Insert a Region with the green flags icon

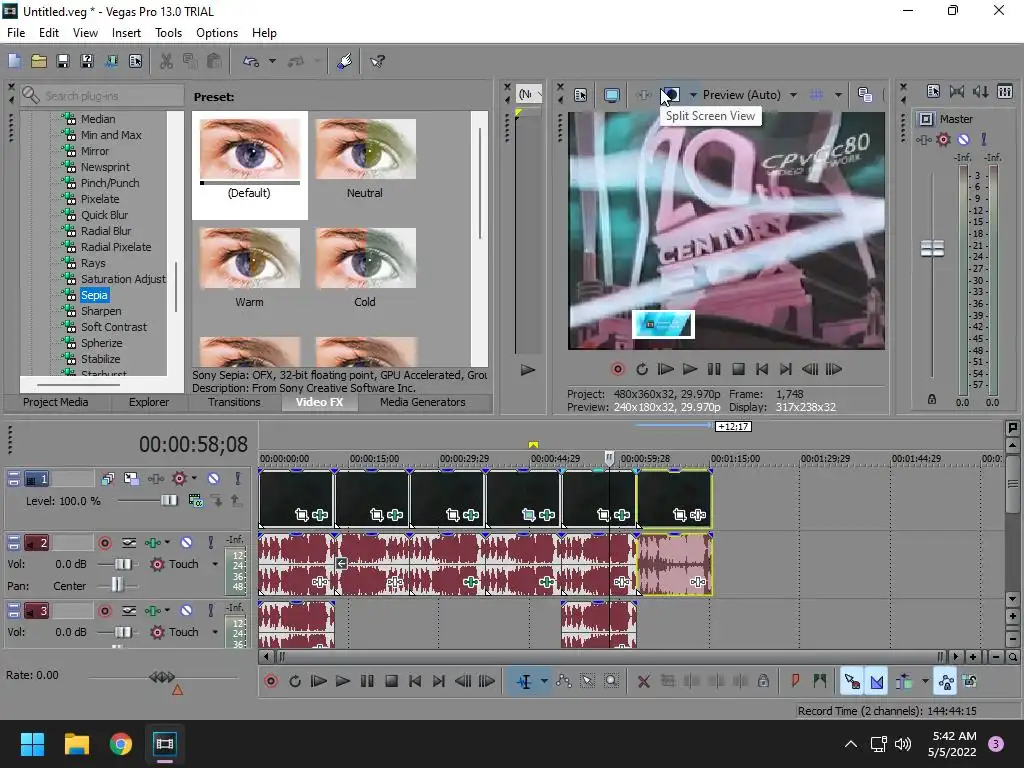[x=820, y=682]
